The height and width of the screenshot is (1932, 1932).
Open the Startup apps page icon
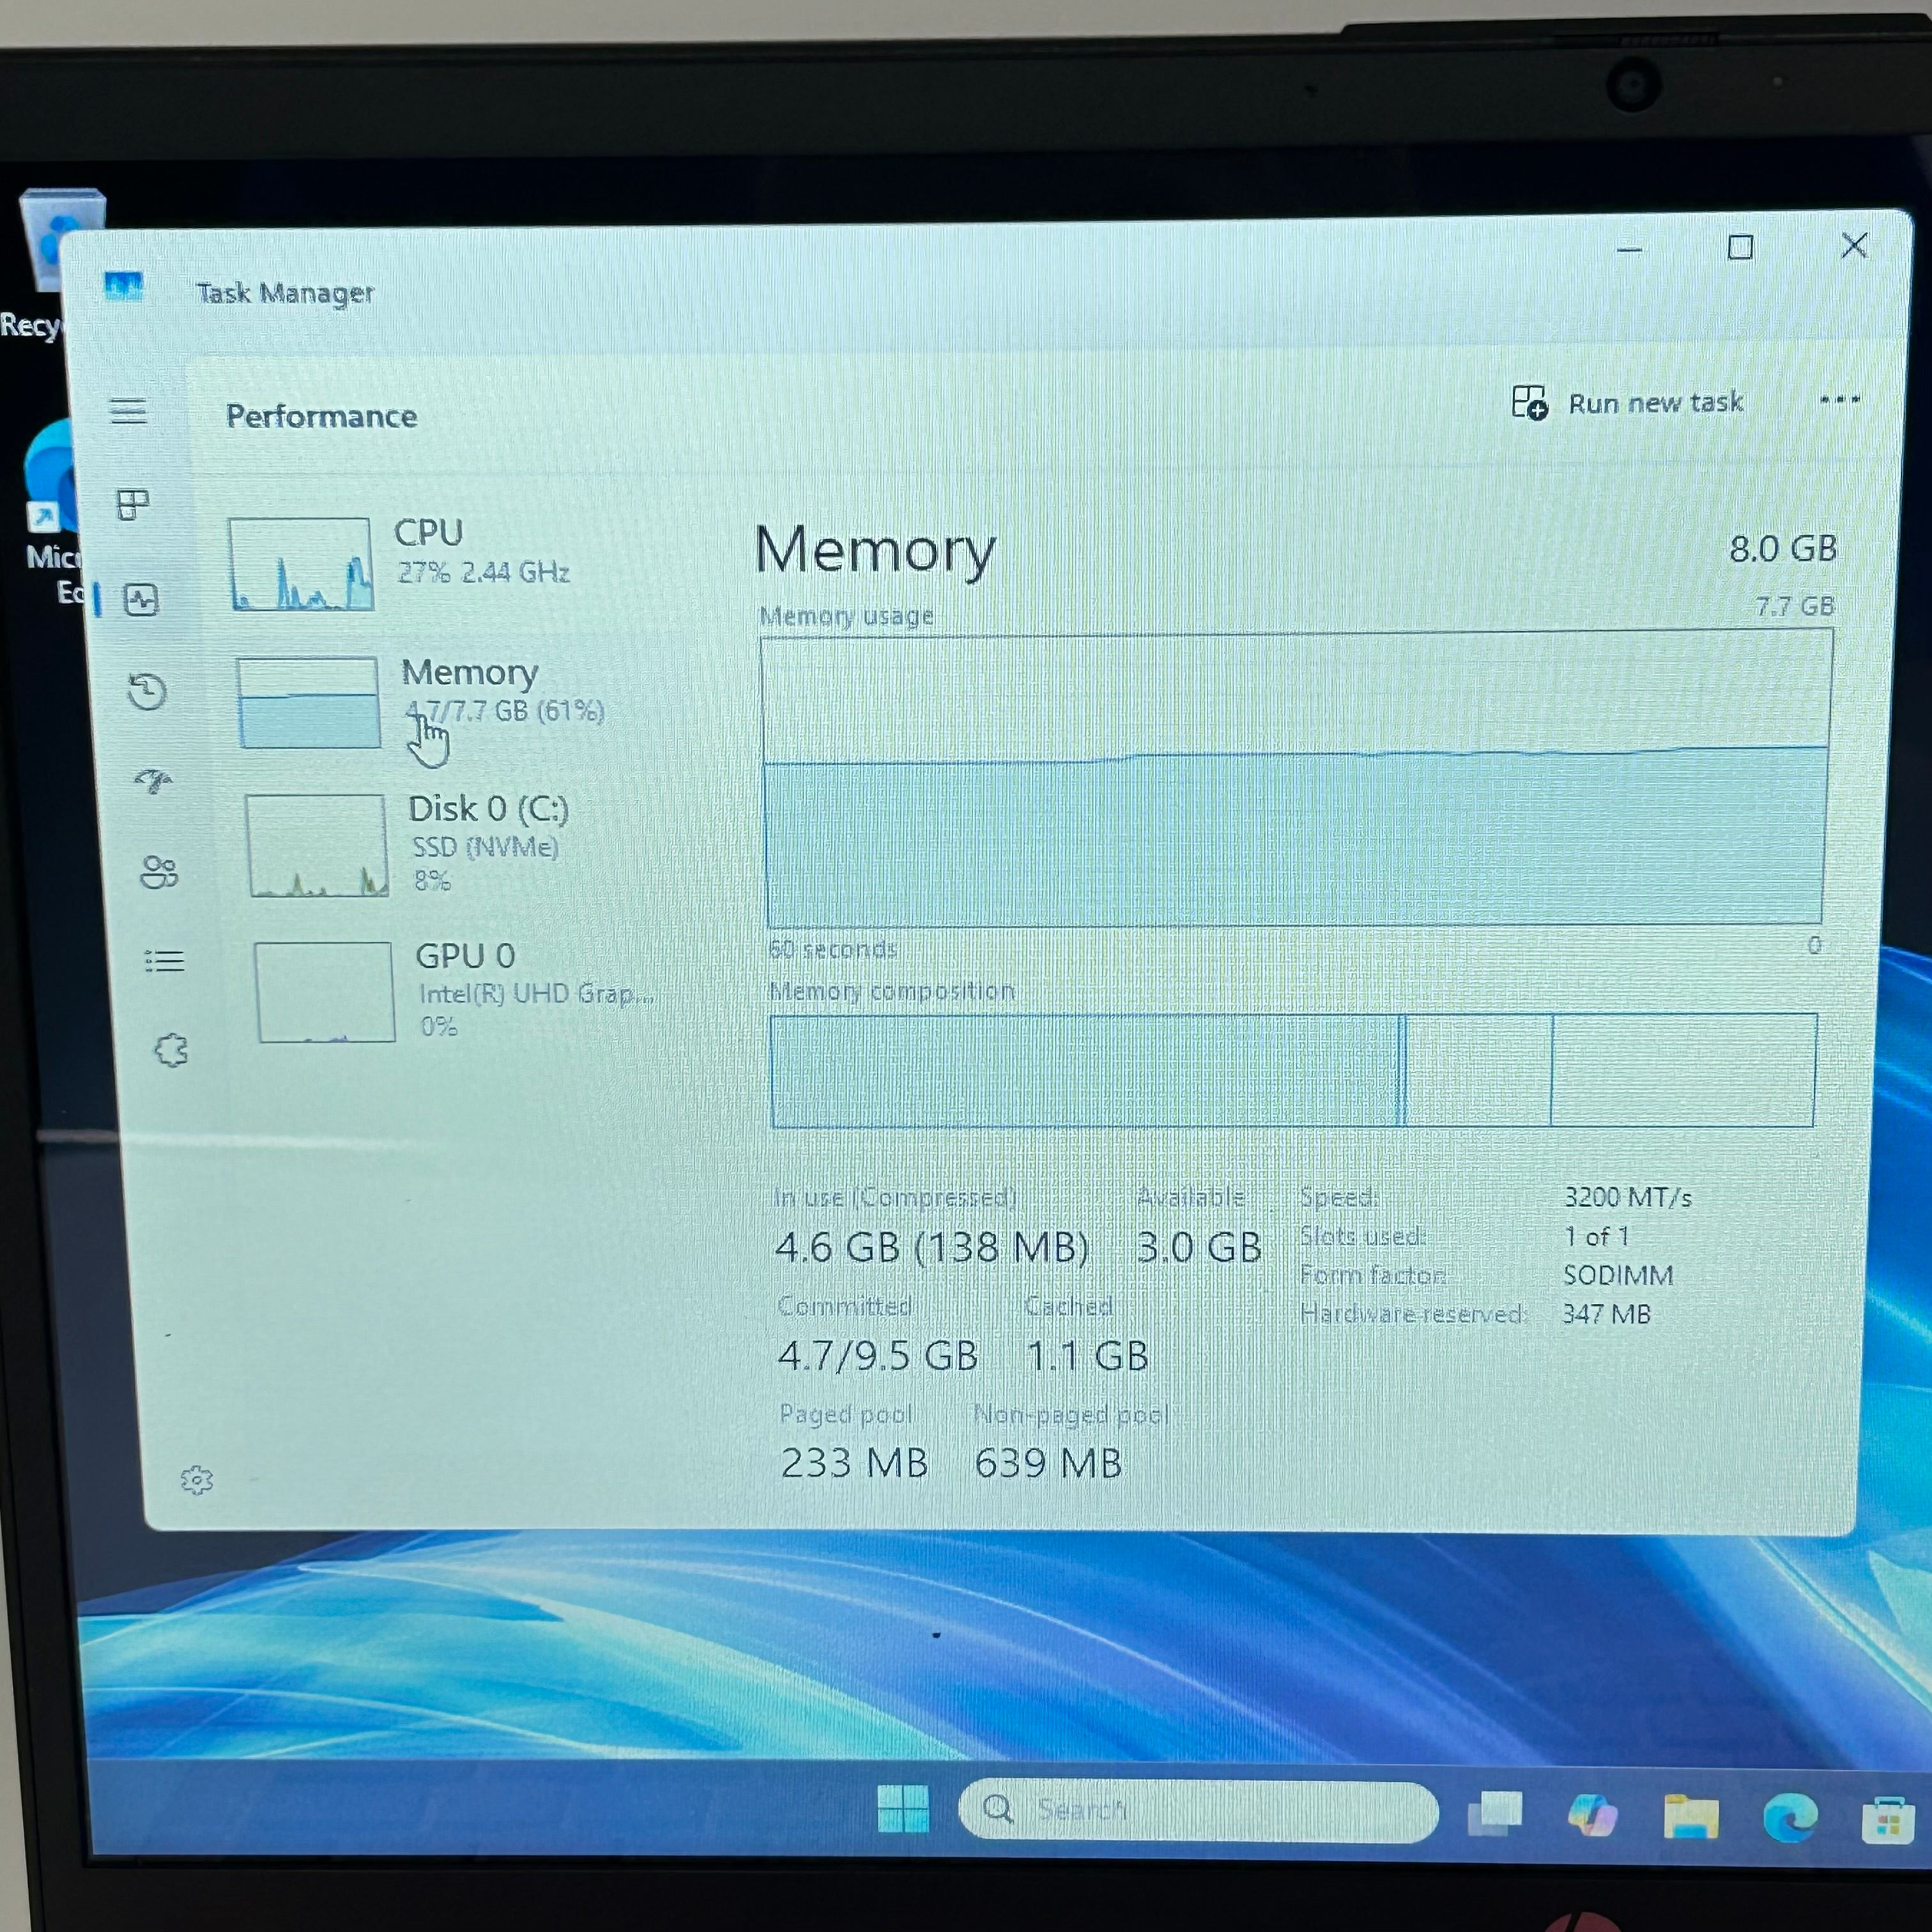click(x=153, y=780)
